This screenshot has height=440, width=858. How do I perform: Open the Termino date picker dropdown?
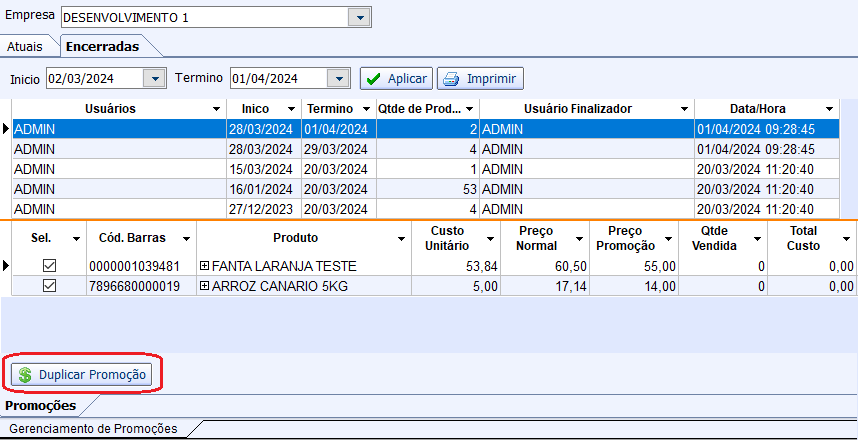[338, 78]
